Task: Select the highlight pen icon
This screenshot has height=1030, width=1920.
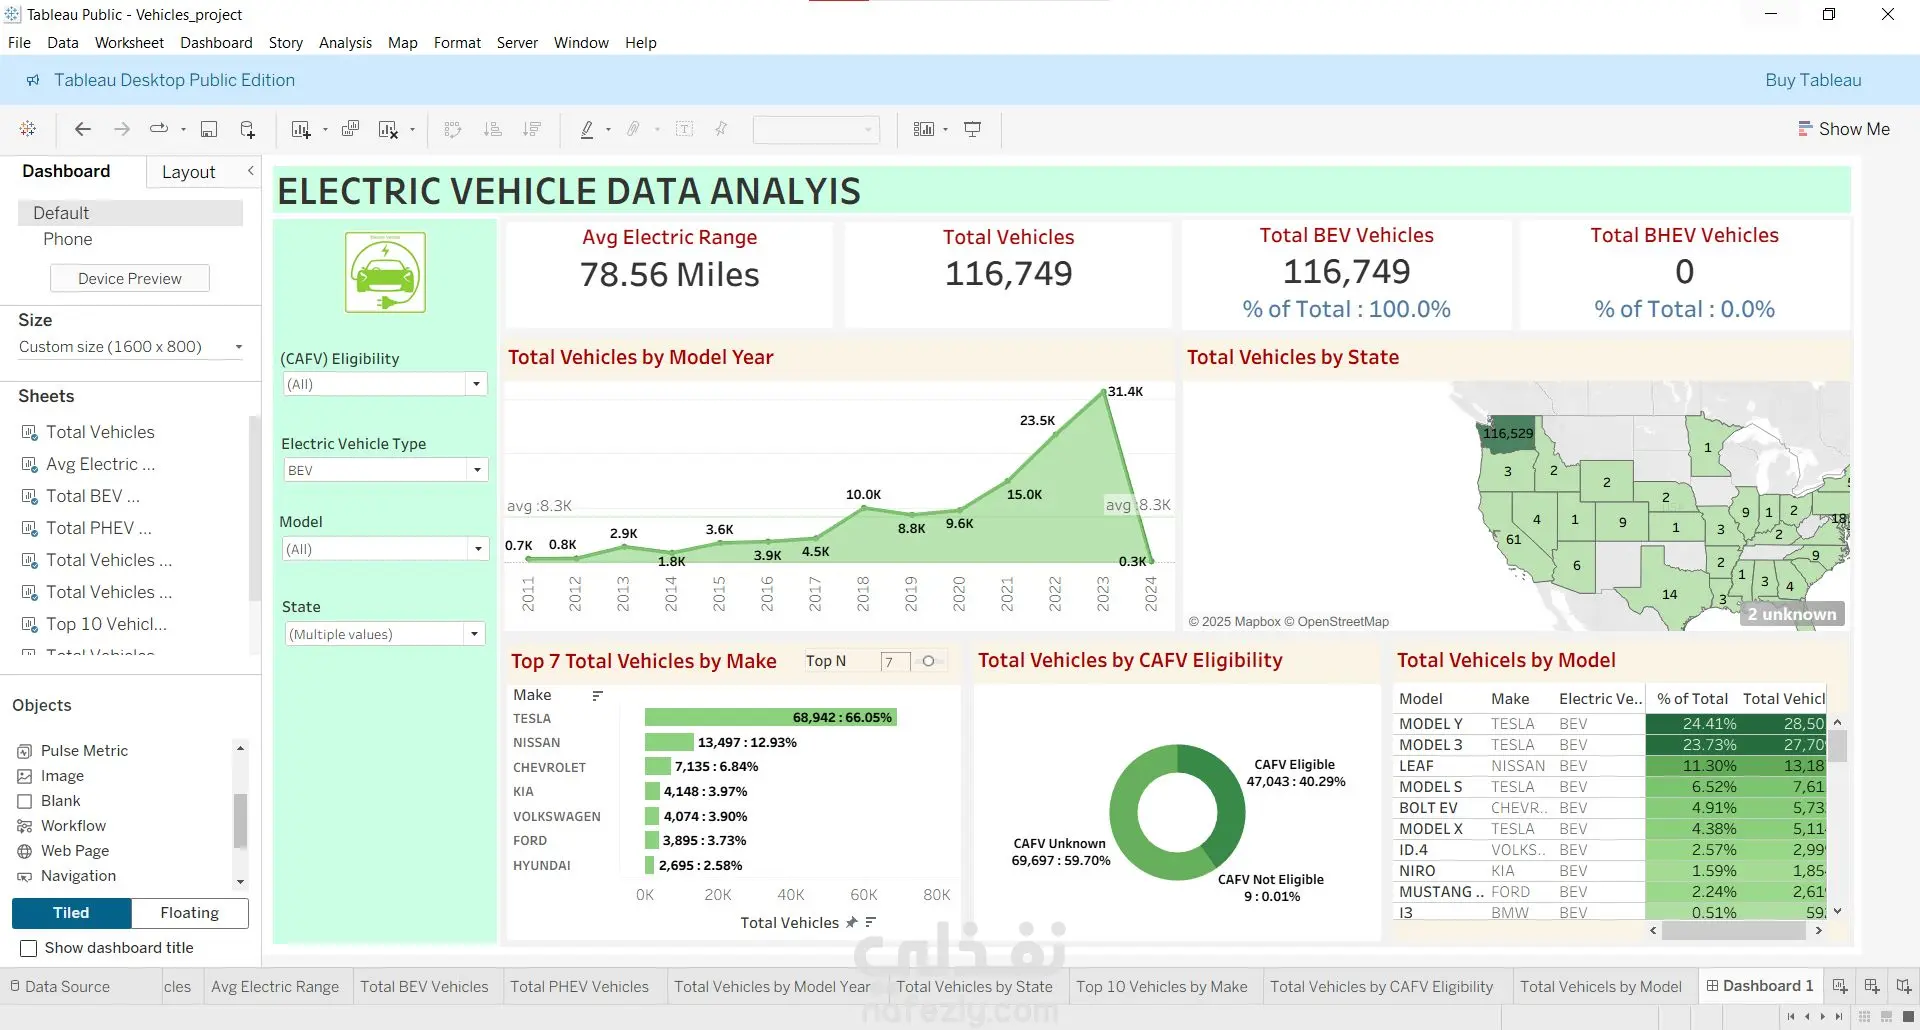Action: coord(587,129)
